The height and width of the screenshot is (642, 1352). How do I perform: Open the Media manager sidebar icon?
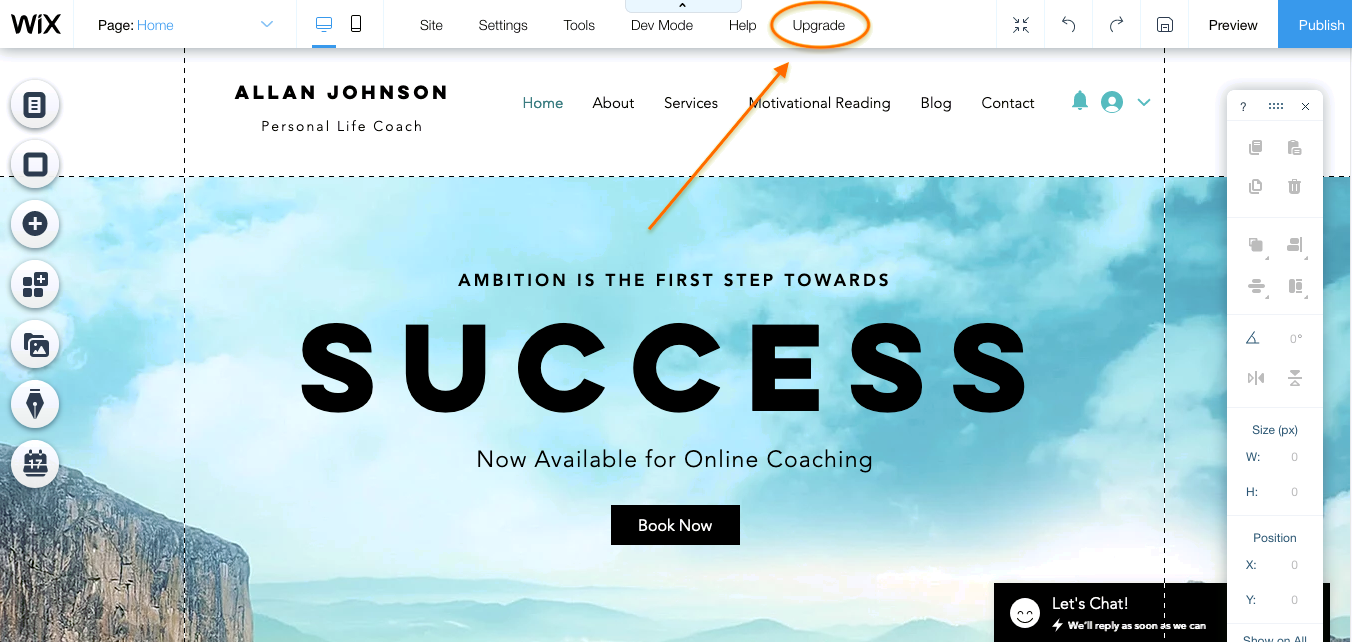(x=35, y=345)
